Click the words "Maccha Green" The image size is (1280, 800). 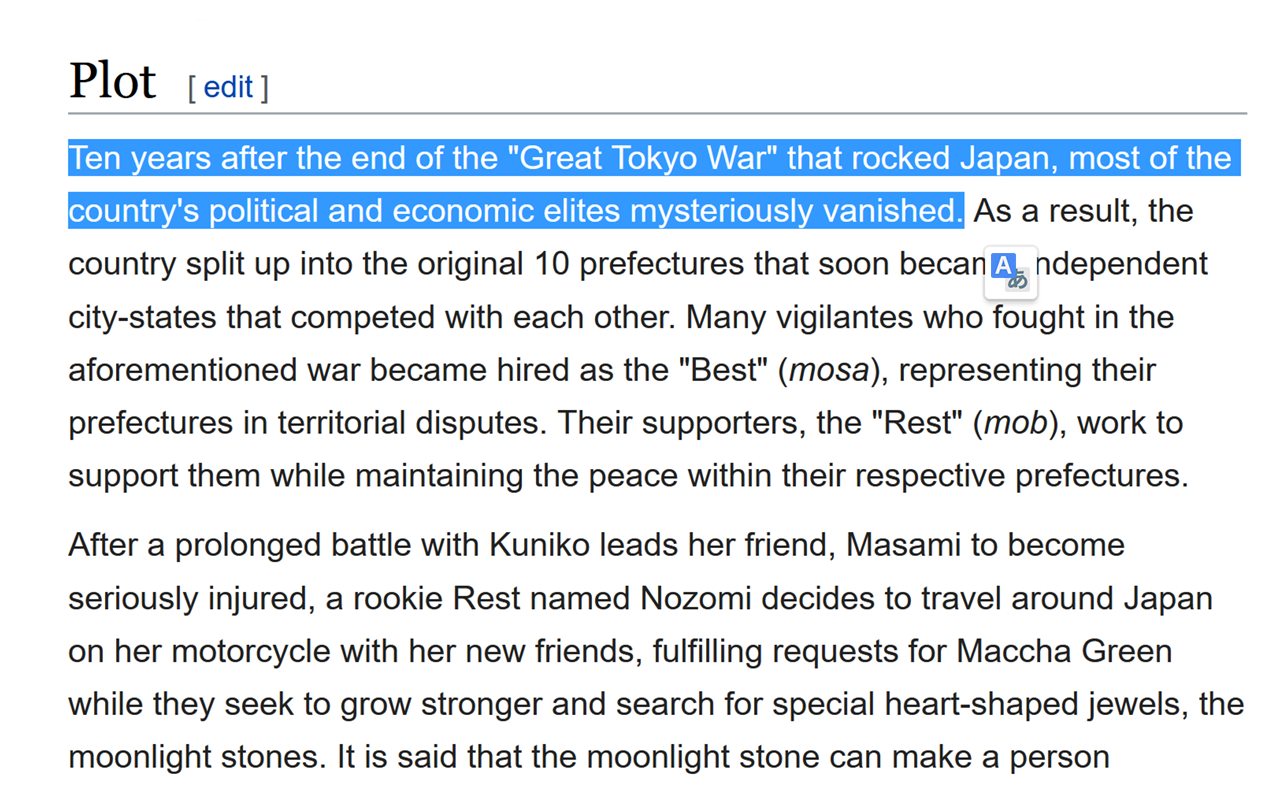1064,651
